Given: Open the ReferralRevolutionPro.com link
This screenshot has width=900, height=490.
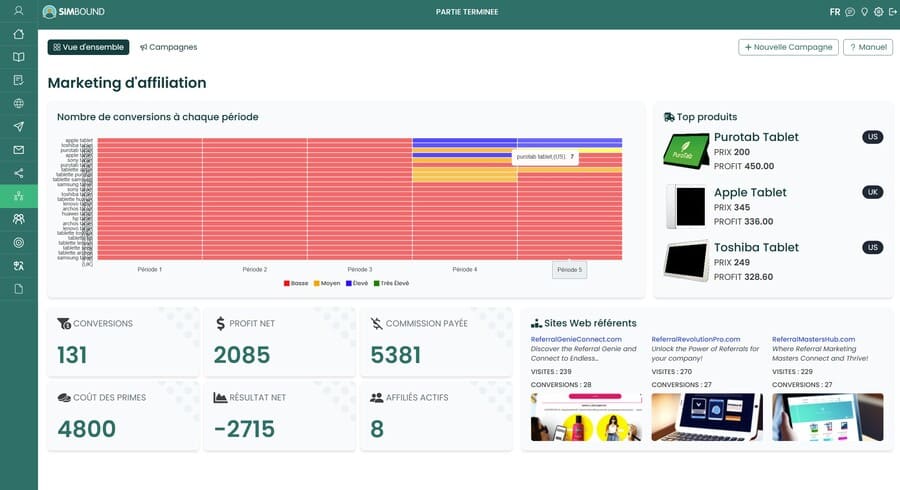Looking at the screenshot, I should pos(696,339).
